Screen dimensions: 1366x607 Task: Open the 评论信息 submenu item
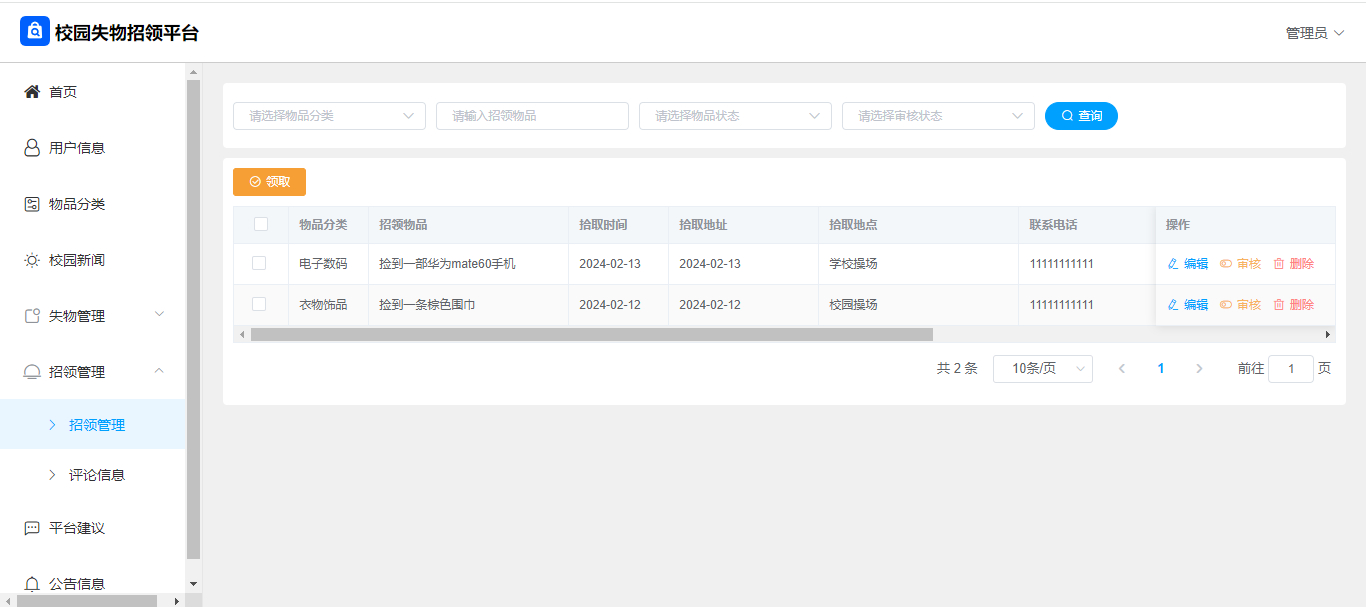coord(96,475)
